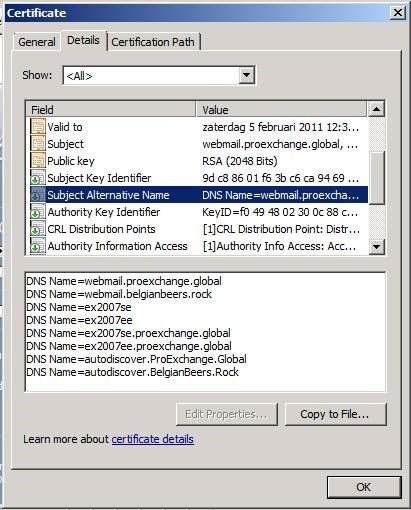
Task: Select the Authority Key Identifier extension icon
Action: [x=38, y=212]
